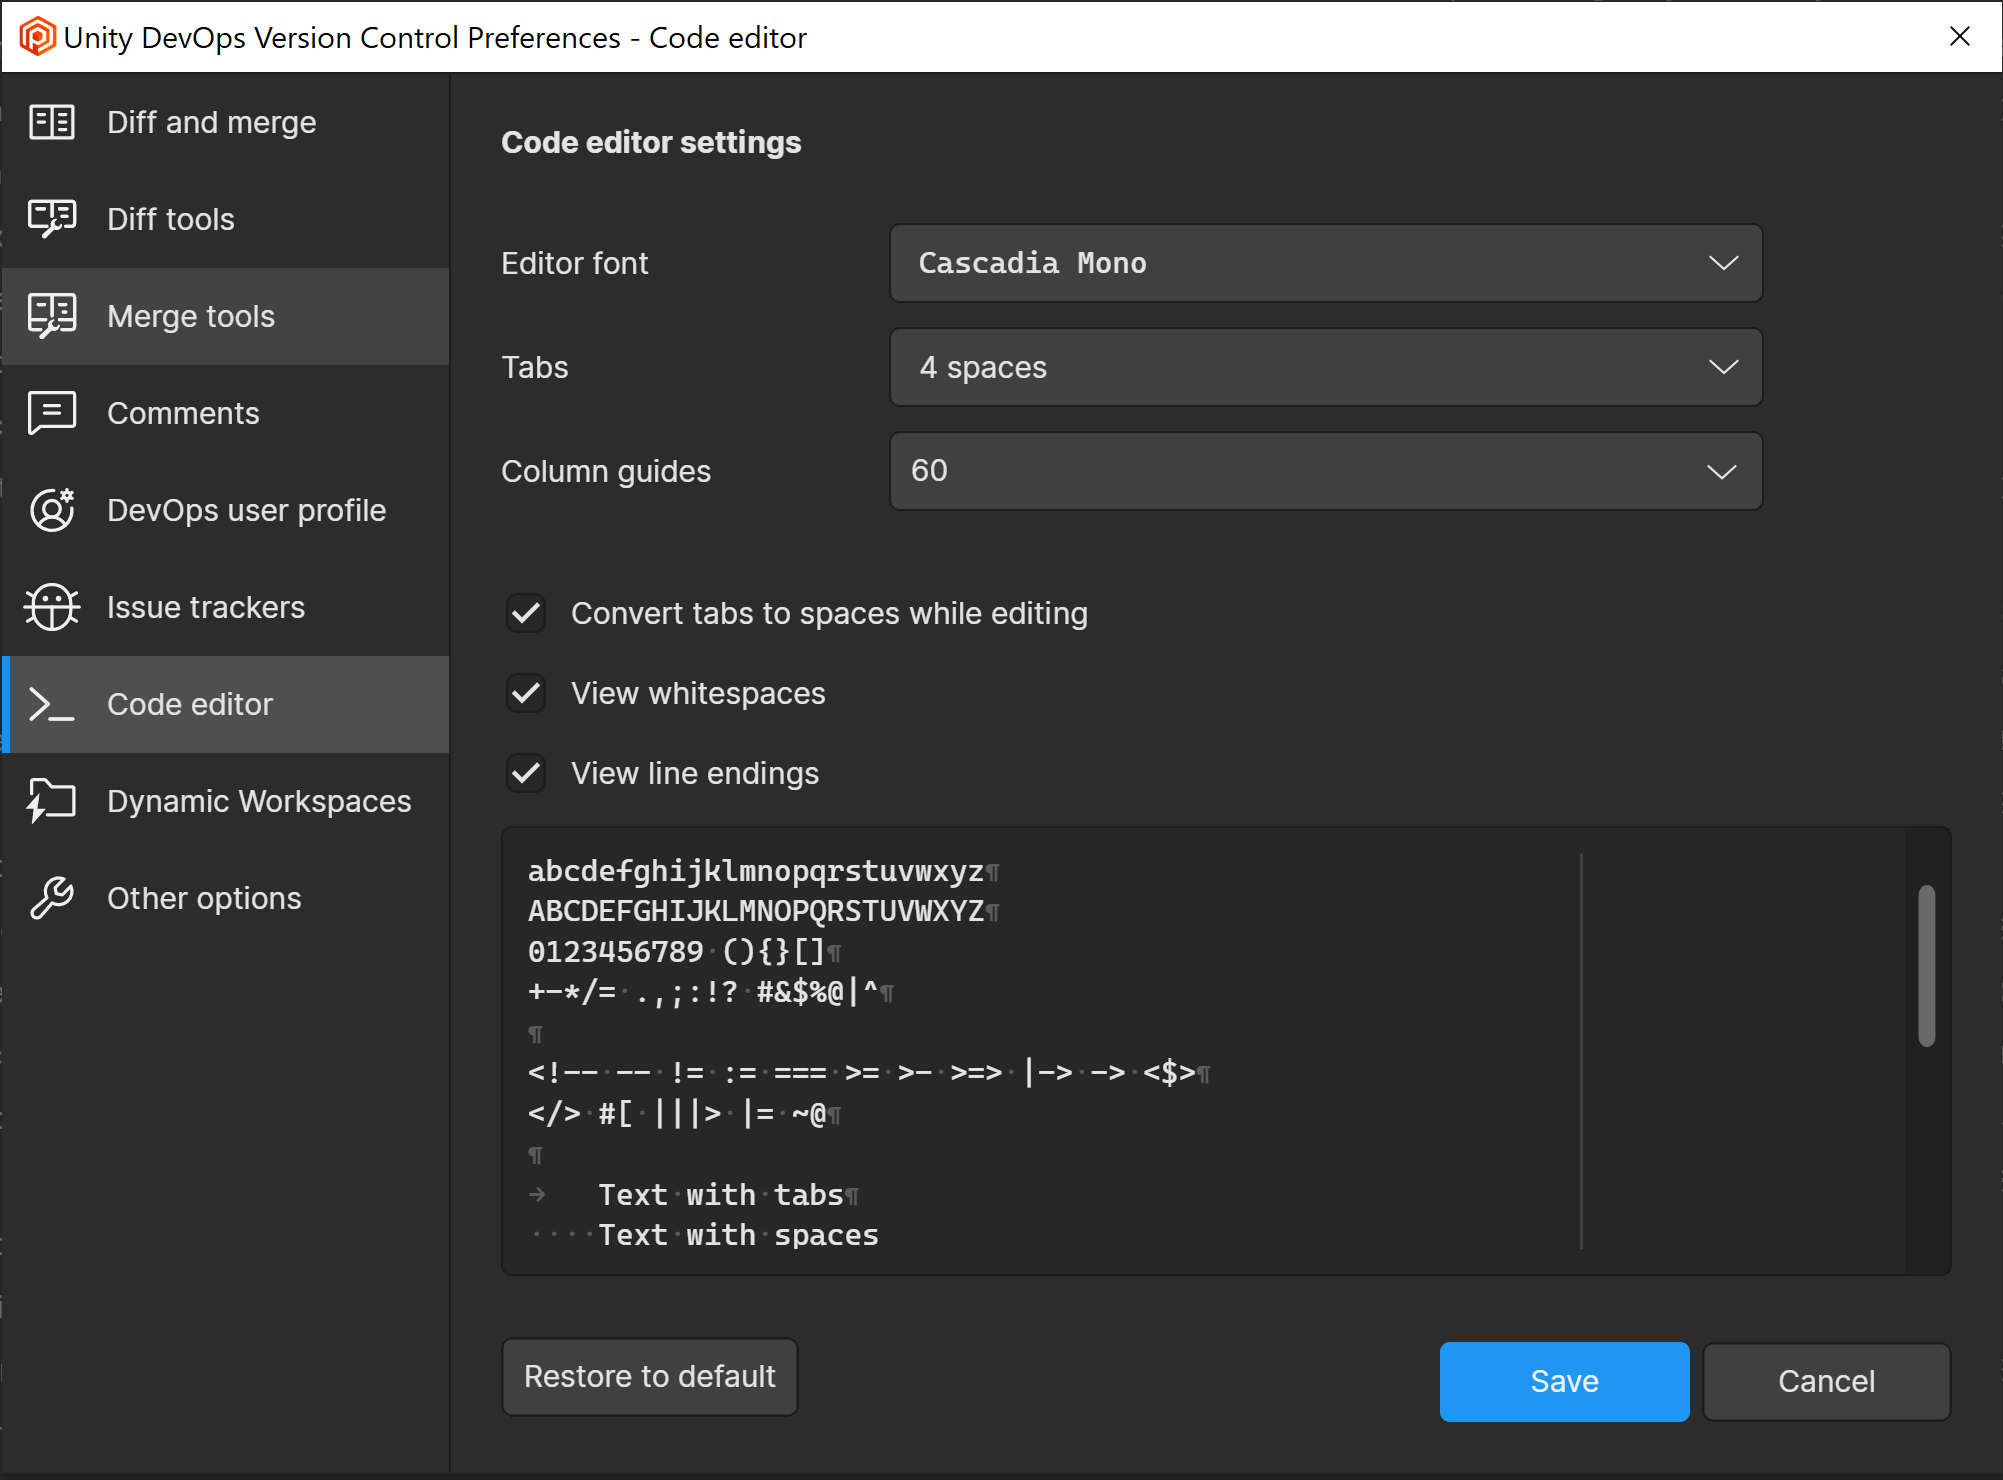Click the Diff and merge sidebar icon
The image size is (2003, 1480).
[51, 121]
